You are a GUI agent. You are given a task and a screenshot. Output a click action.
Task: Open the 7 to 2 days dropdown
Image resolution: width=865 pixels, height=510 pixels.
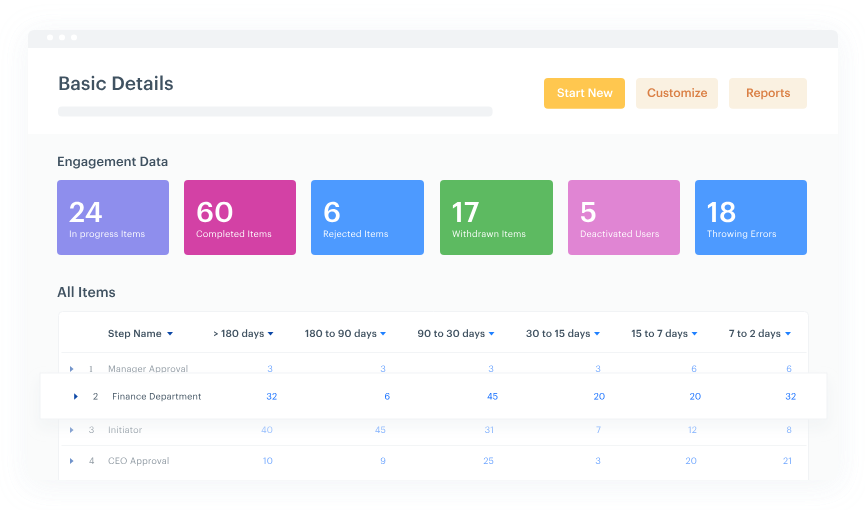click(788, 334)
